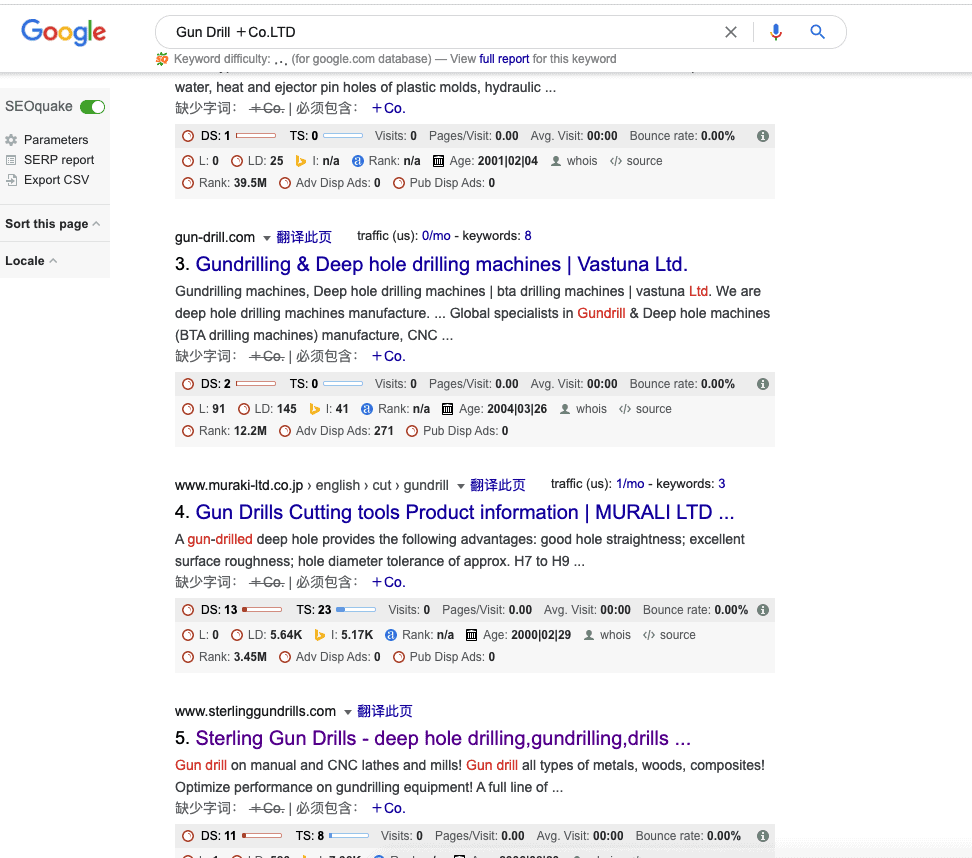Click the SERP report icon

[x=11, y=160]
